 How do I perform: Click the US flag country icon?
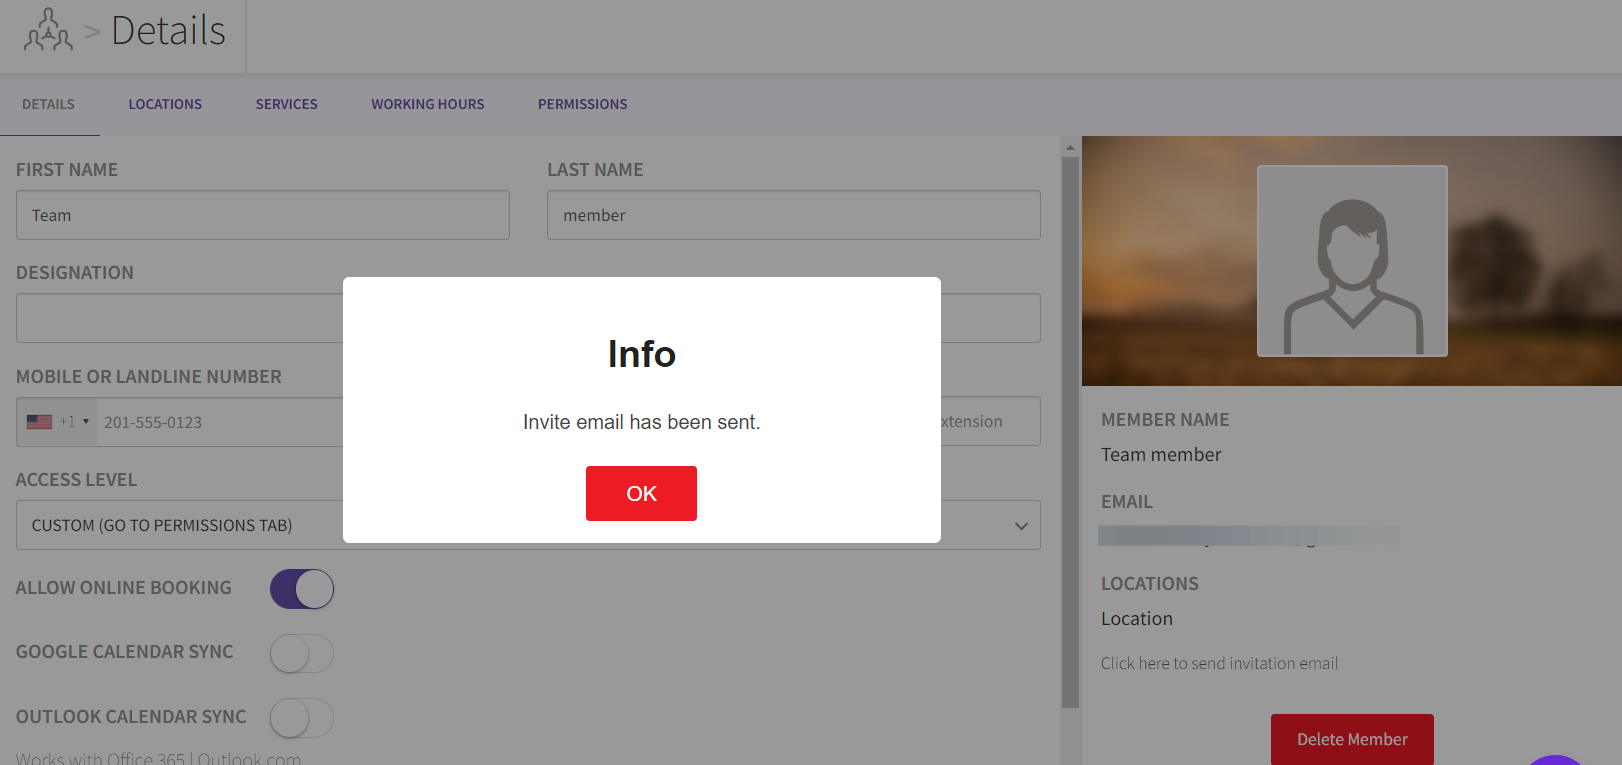[39, 422]
